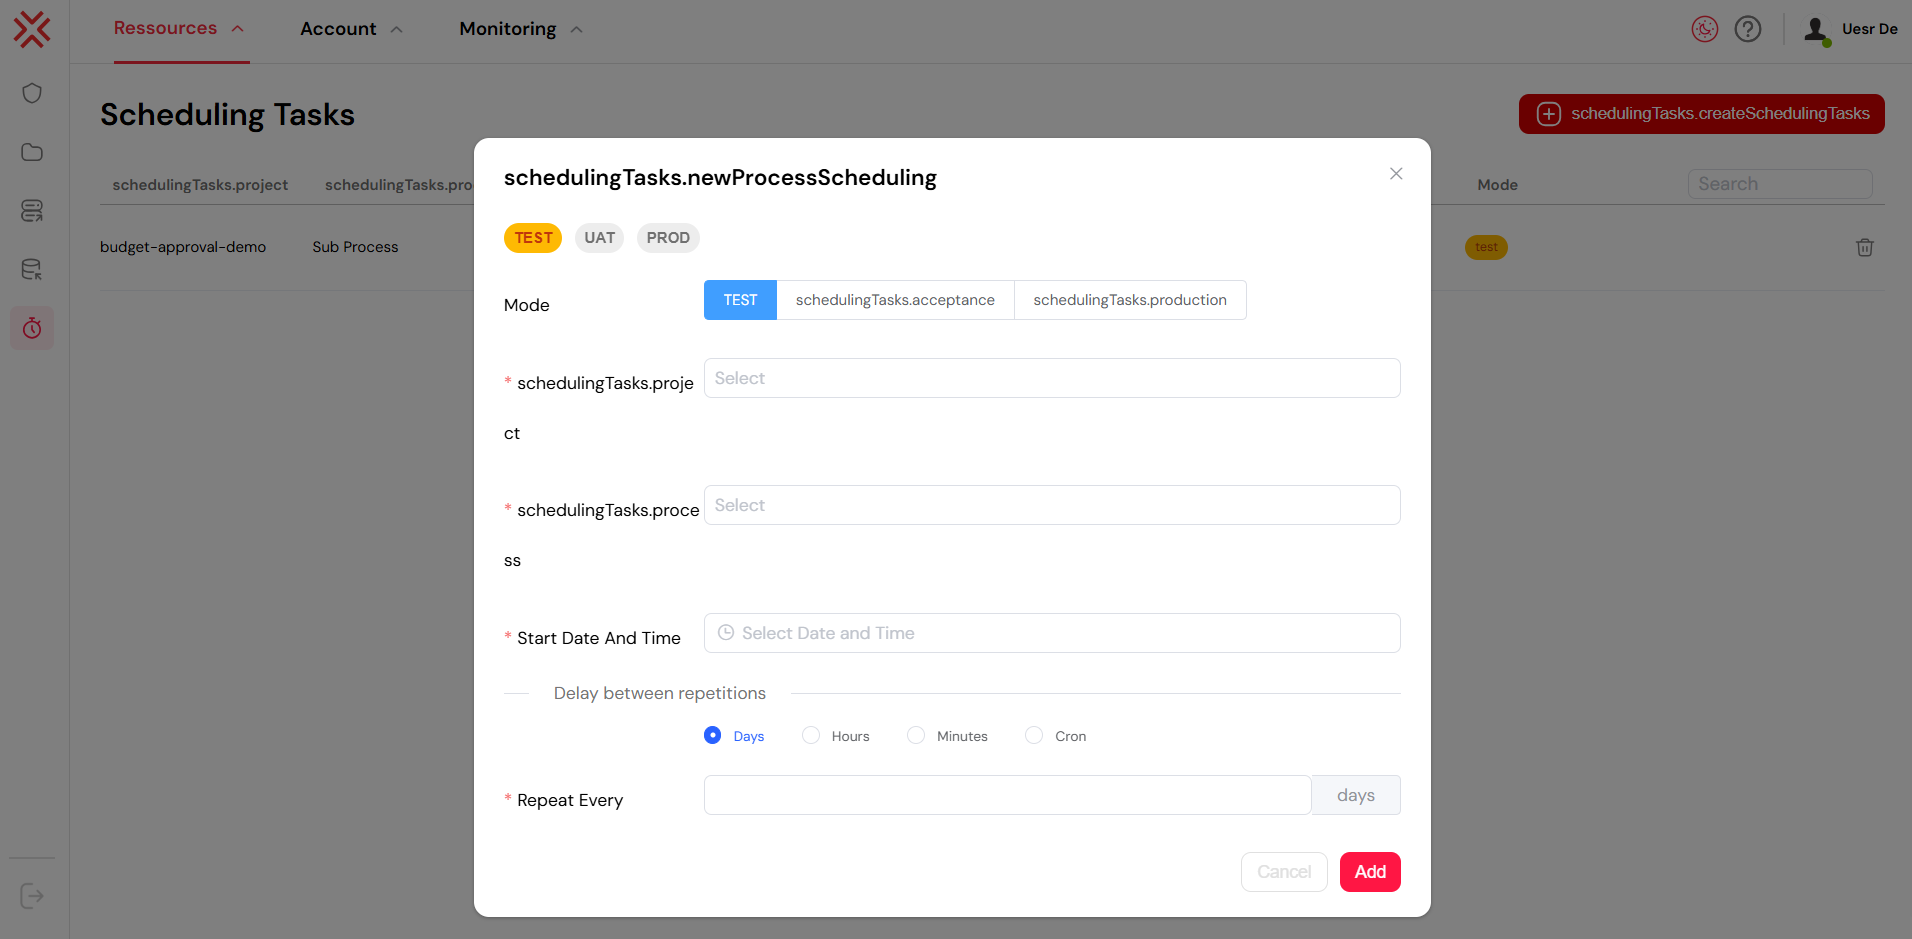Open the shield icon in the left sidebar
The image size is (1912, 939).
(x=31, y=92)
